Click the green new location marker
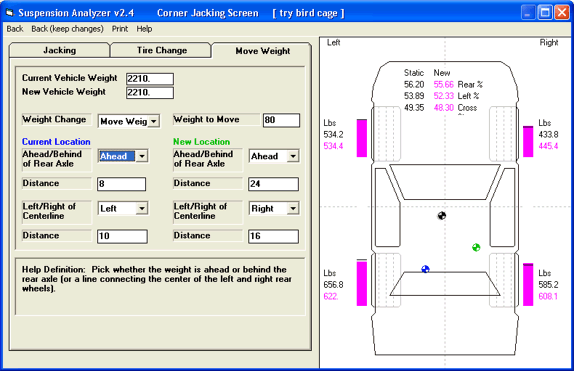 476,247
